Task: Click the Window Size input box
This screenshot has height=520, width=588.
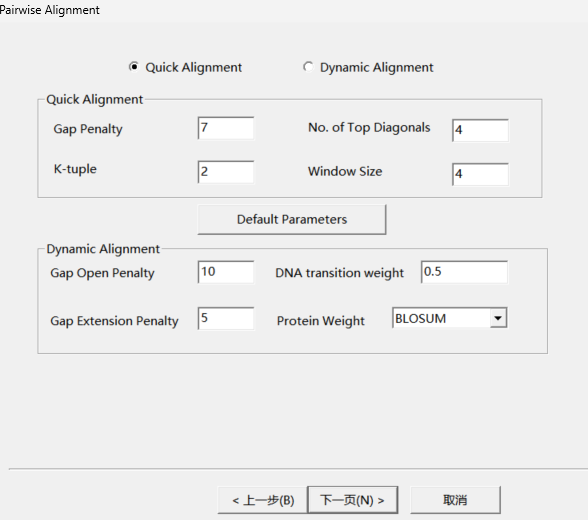Action: click(x=480, y=174)
